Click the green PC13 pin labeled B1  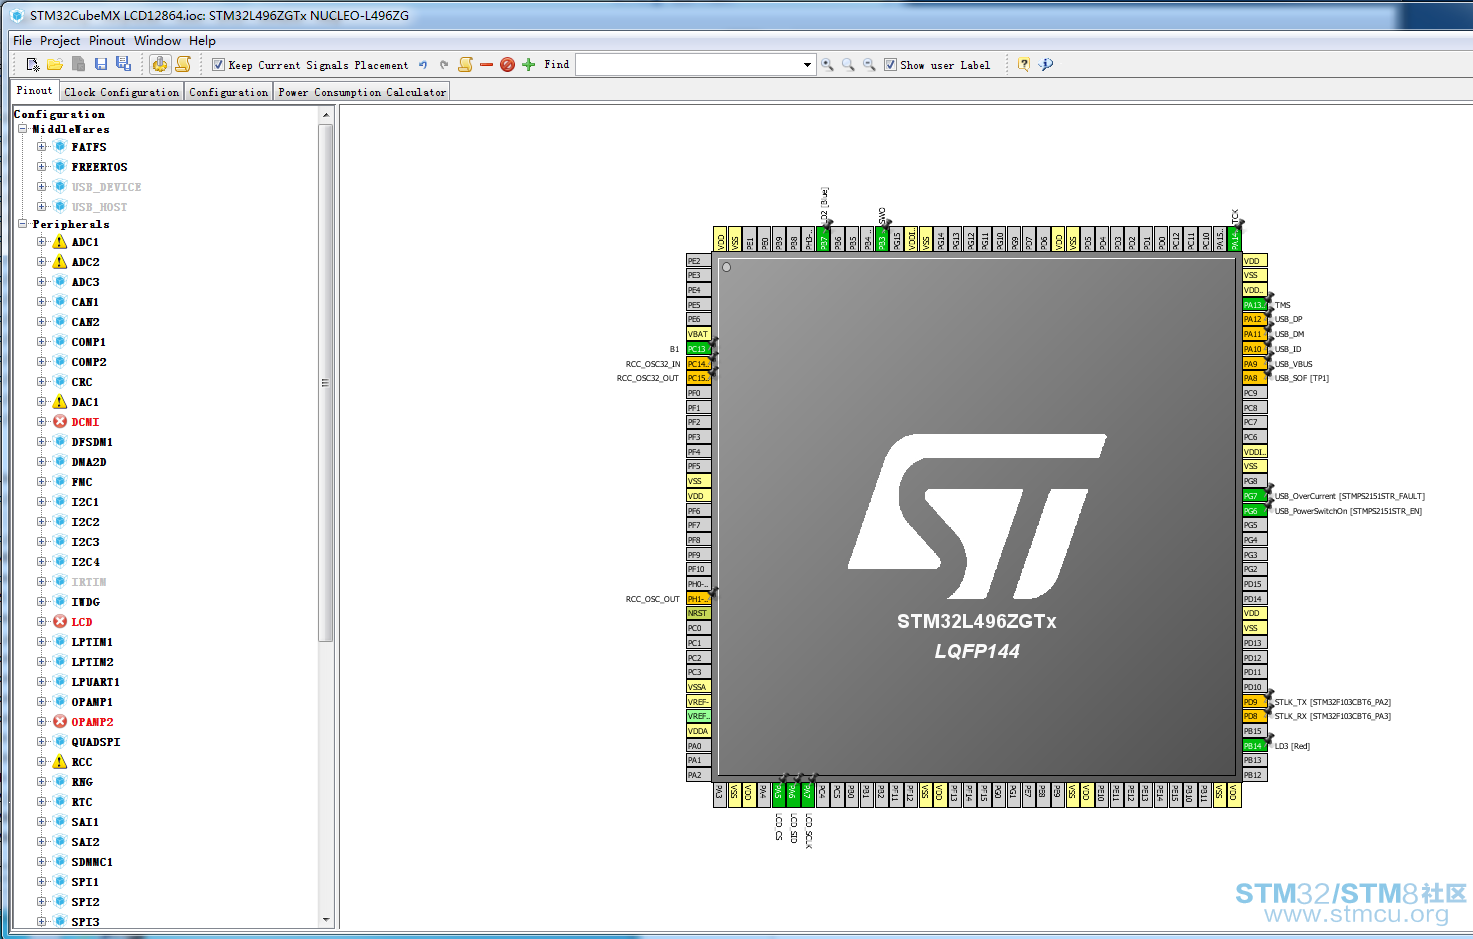click(x=698, y=349)
